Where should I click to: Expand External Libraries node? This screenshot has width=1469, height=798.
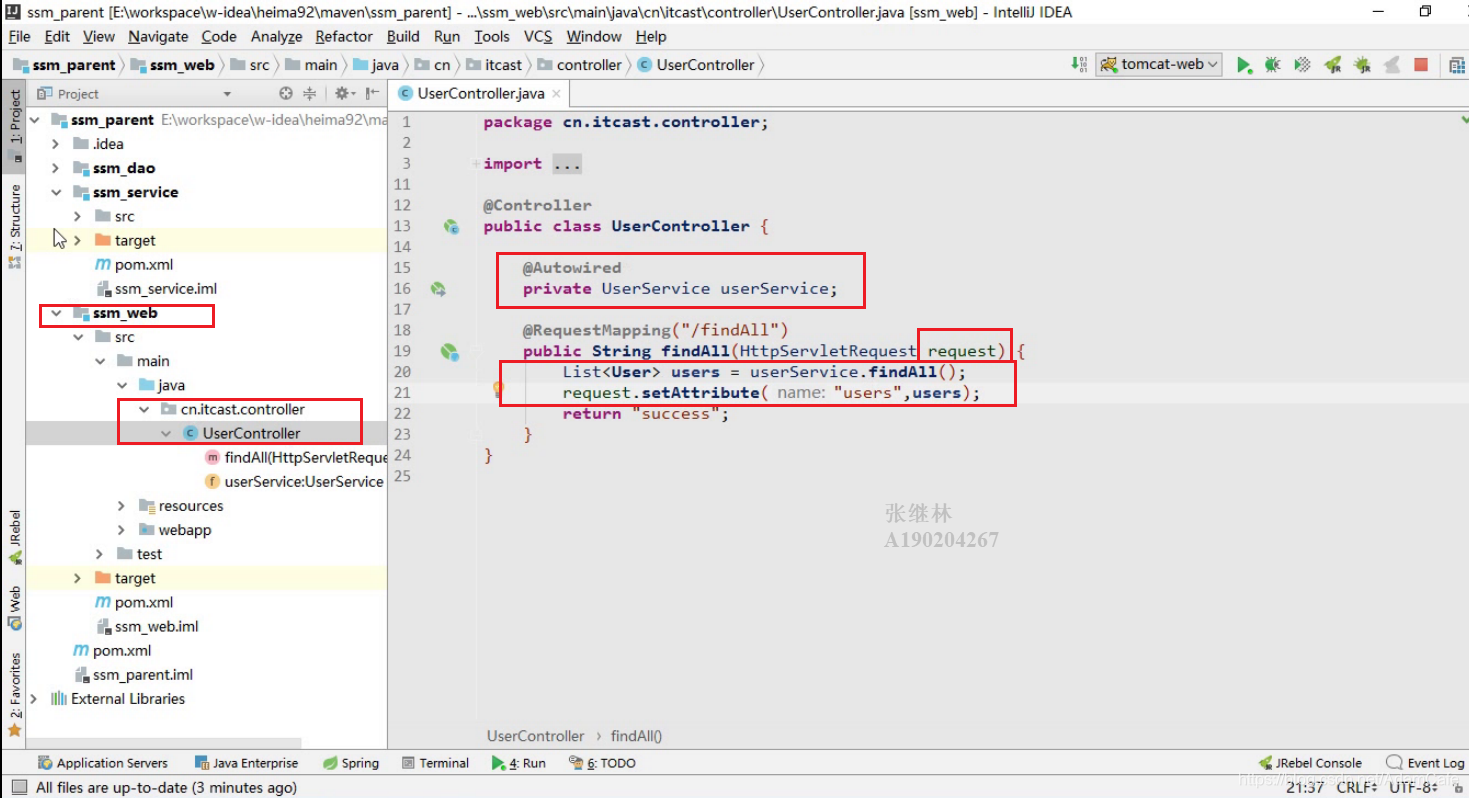coord(35,699)
